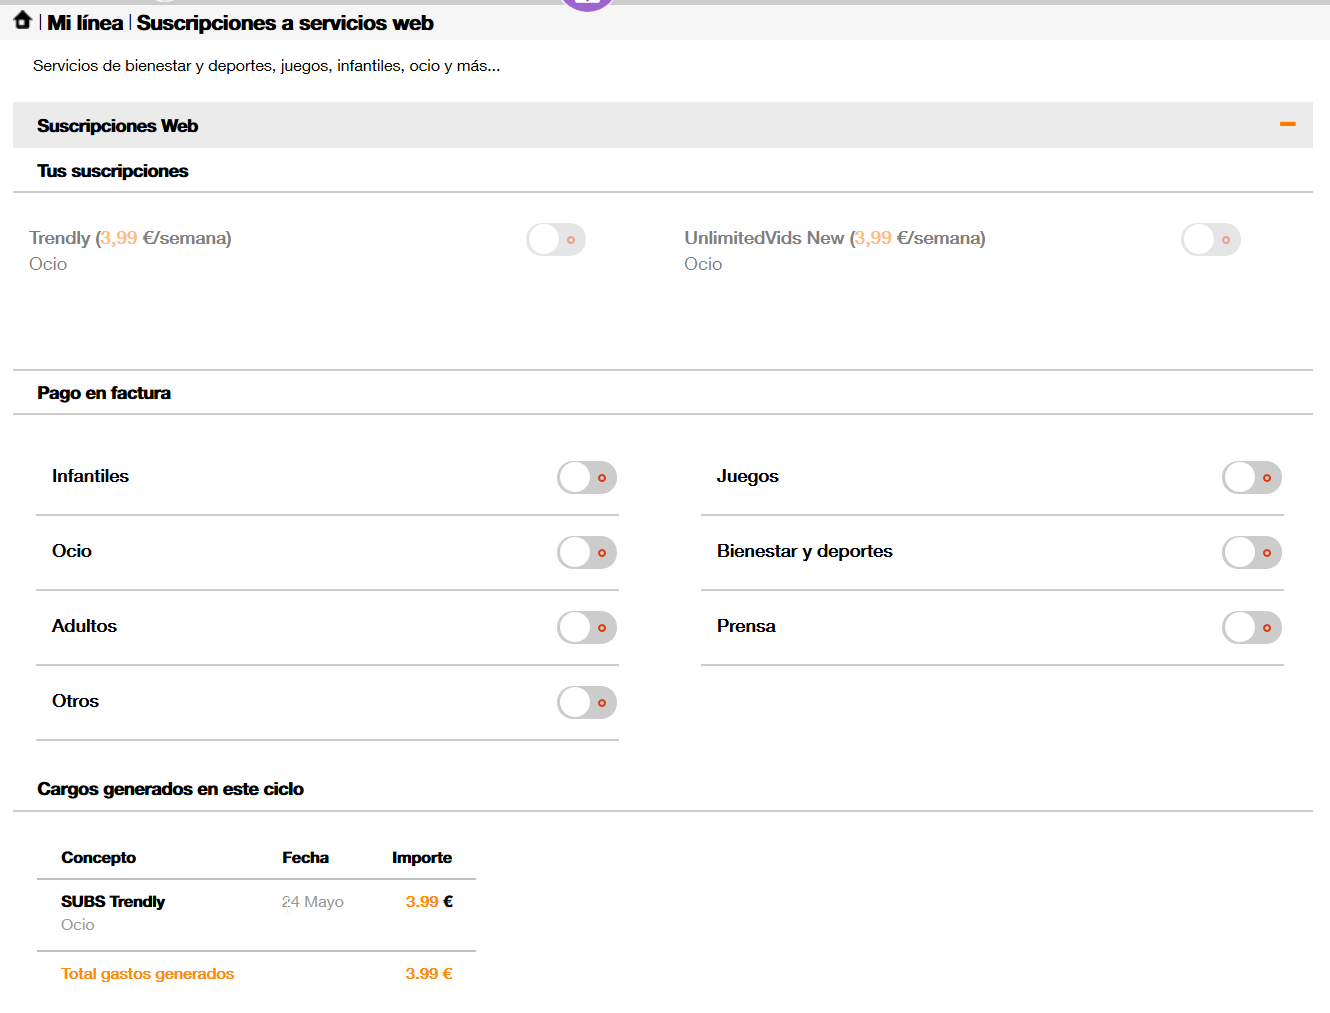Toggle the Trendly subscription switch
The image size is (1330, 1013).
click(x=556, y=240)
